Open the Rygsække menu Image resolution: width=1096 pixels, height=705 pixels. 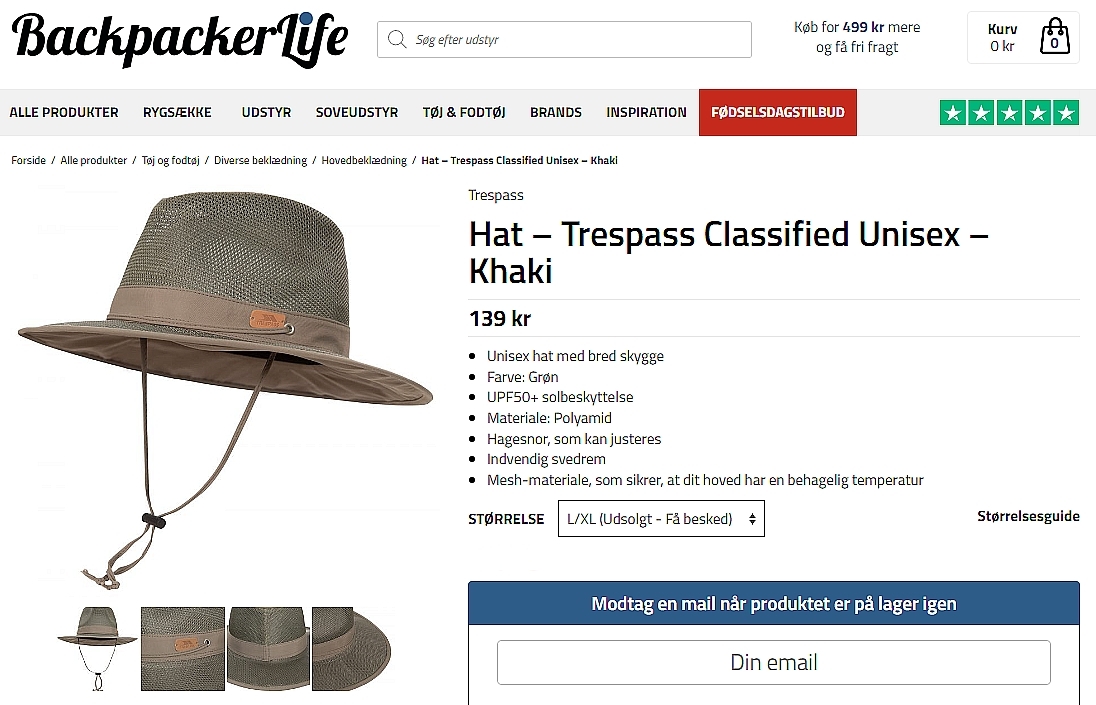pos(177,112)
